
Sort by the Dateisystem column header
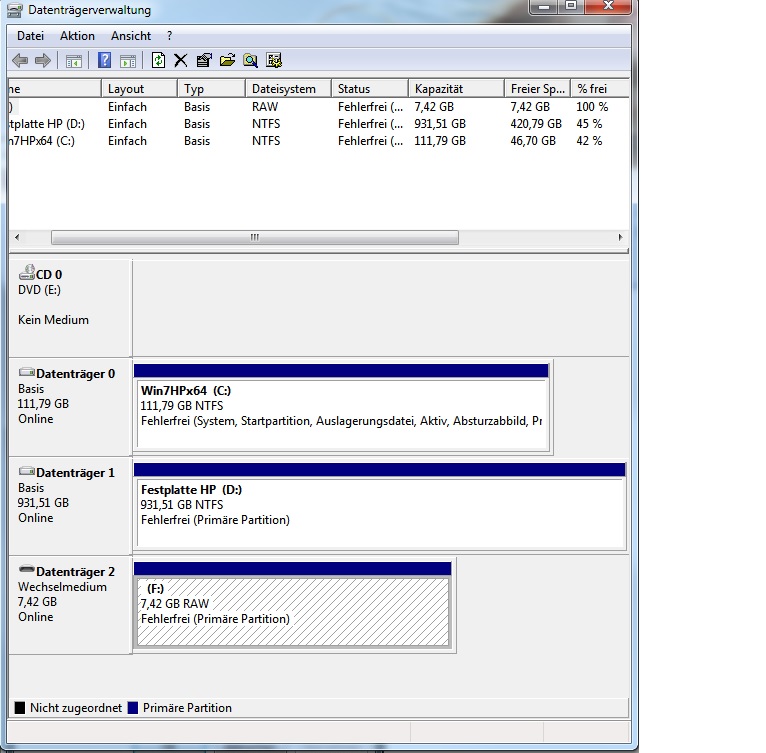[x=288, y=88]
